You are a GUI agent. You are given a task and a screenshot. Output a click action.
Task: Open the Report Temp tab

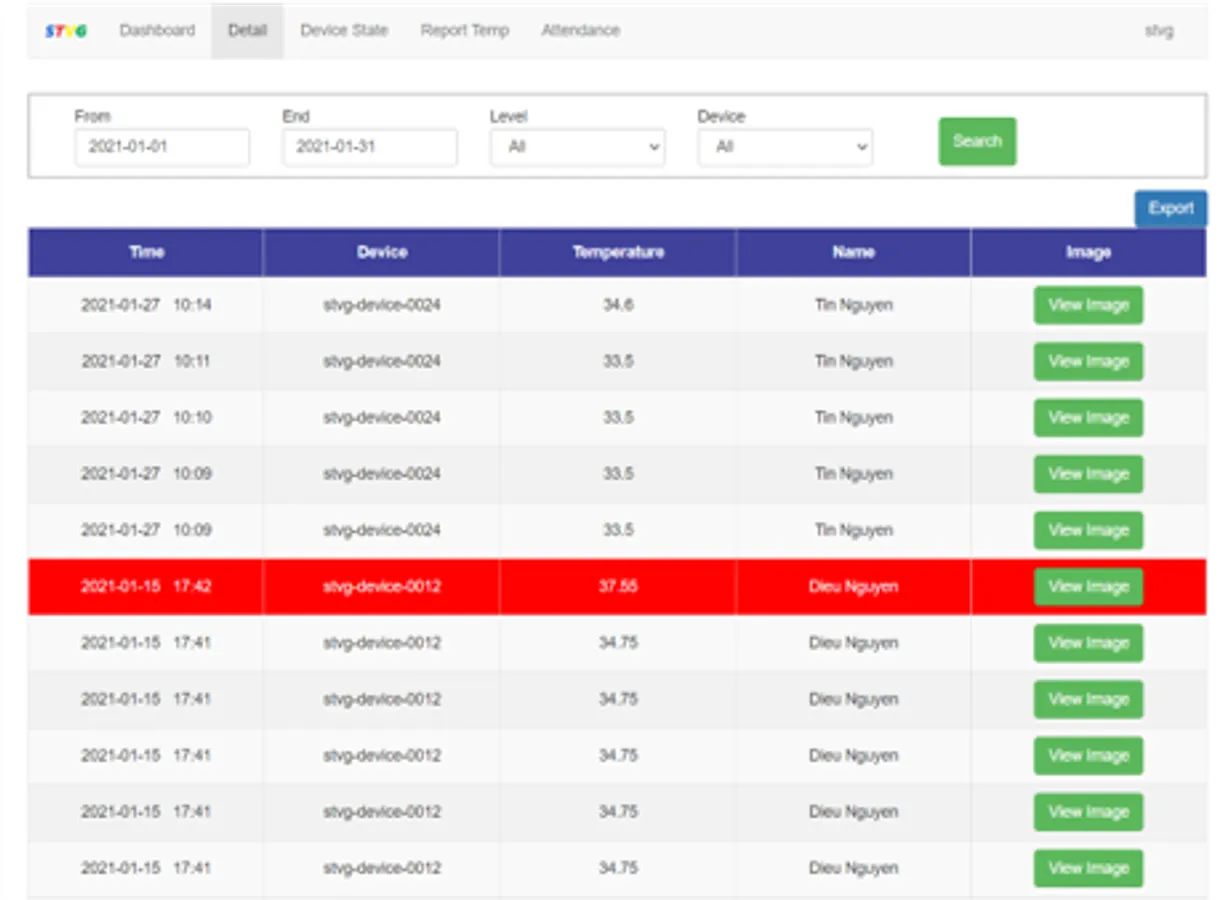pos(464,31)
